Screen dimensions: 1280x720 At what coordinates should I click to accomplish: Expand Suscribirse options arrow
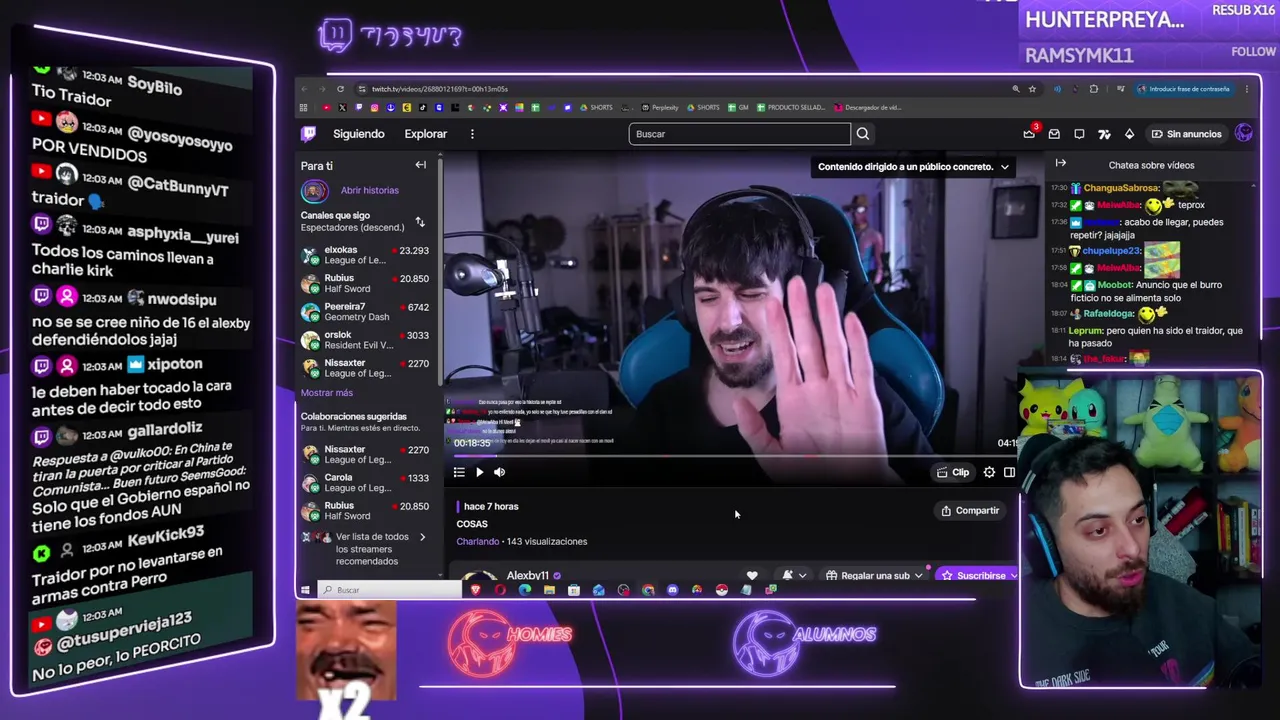tap(1012, 576)
